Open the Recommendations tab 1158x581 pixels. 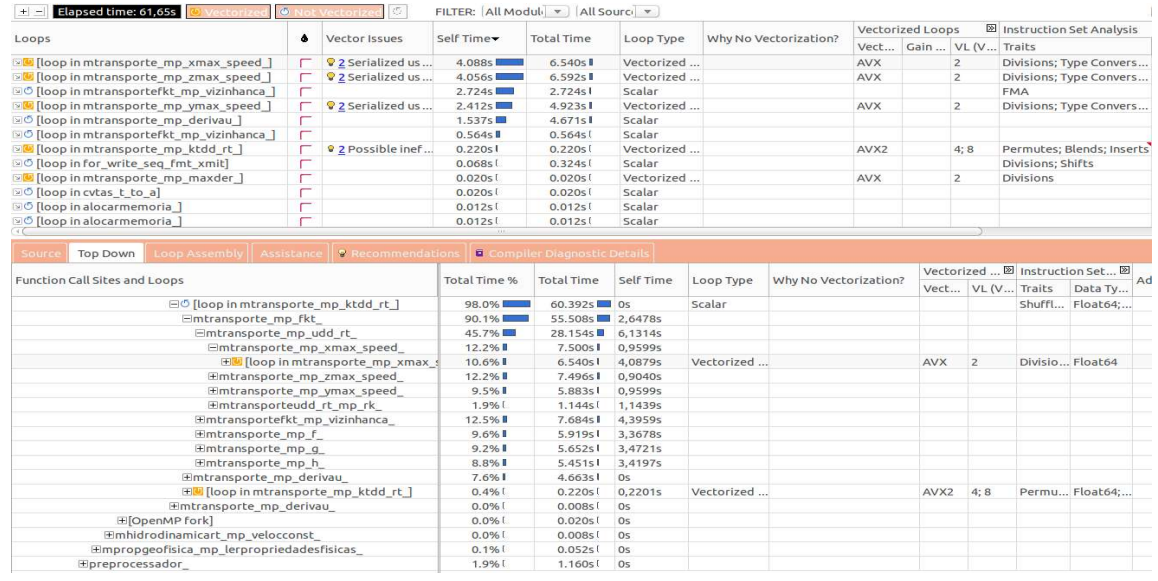400,254
